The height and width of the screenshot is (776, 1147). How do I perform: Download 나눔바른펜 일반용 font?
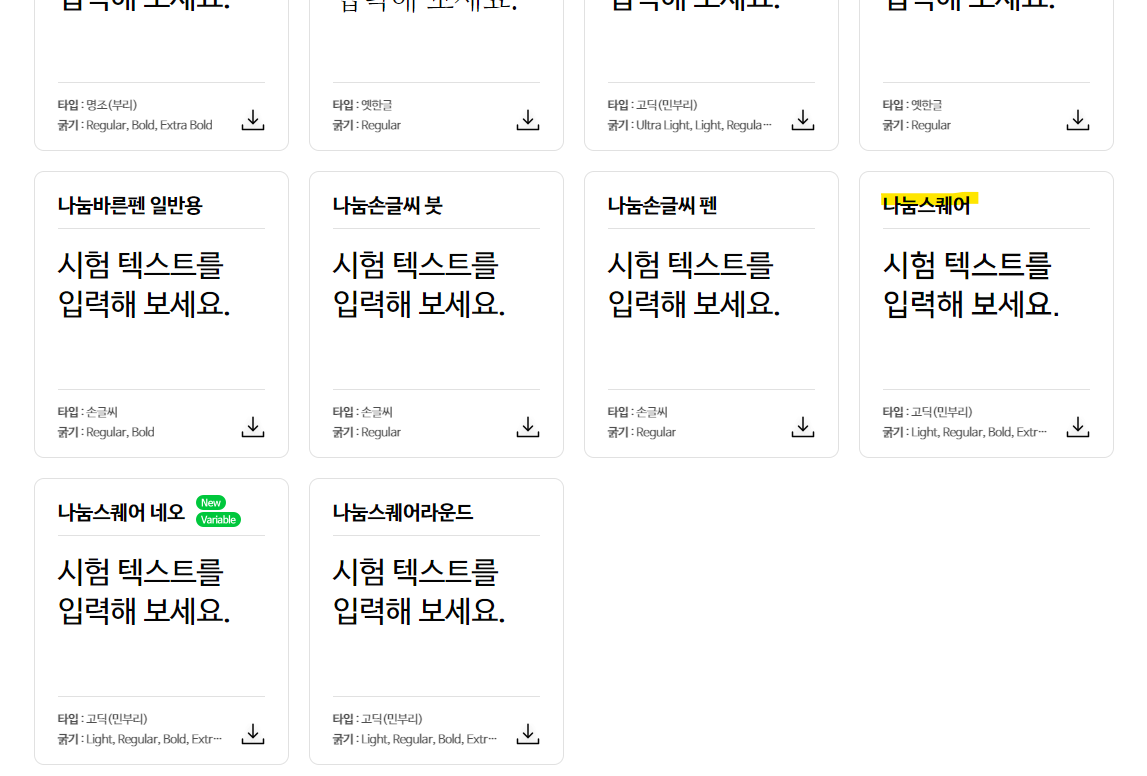click(252, 427)
